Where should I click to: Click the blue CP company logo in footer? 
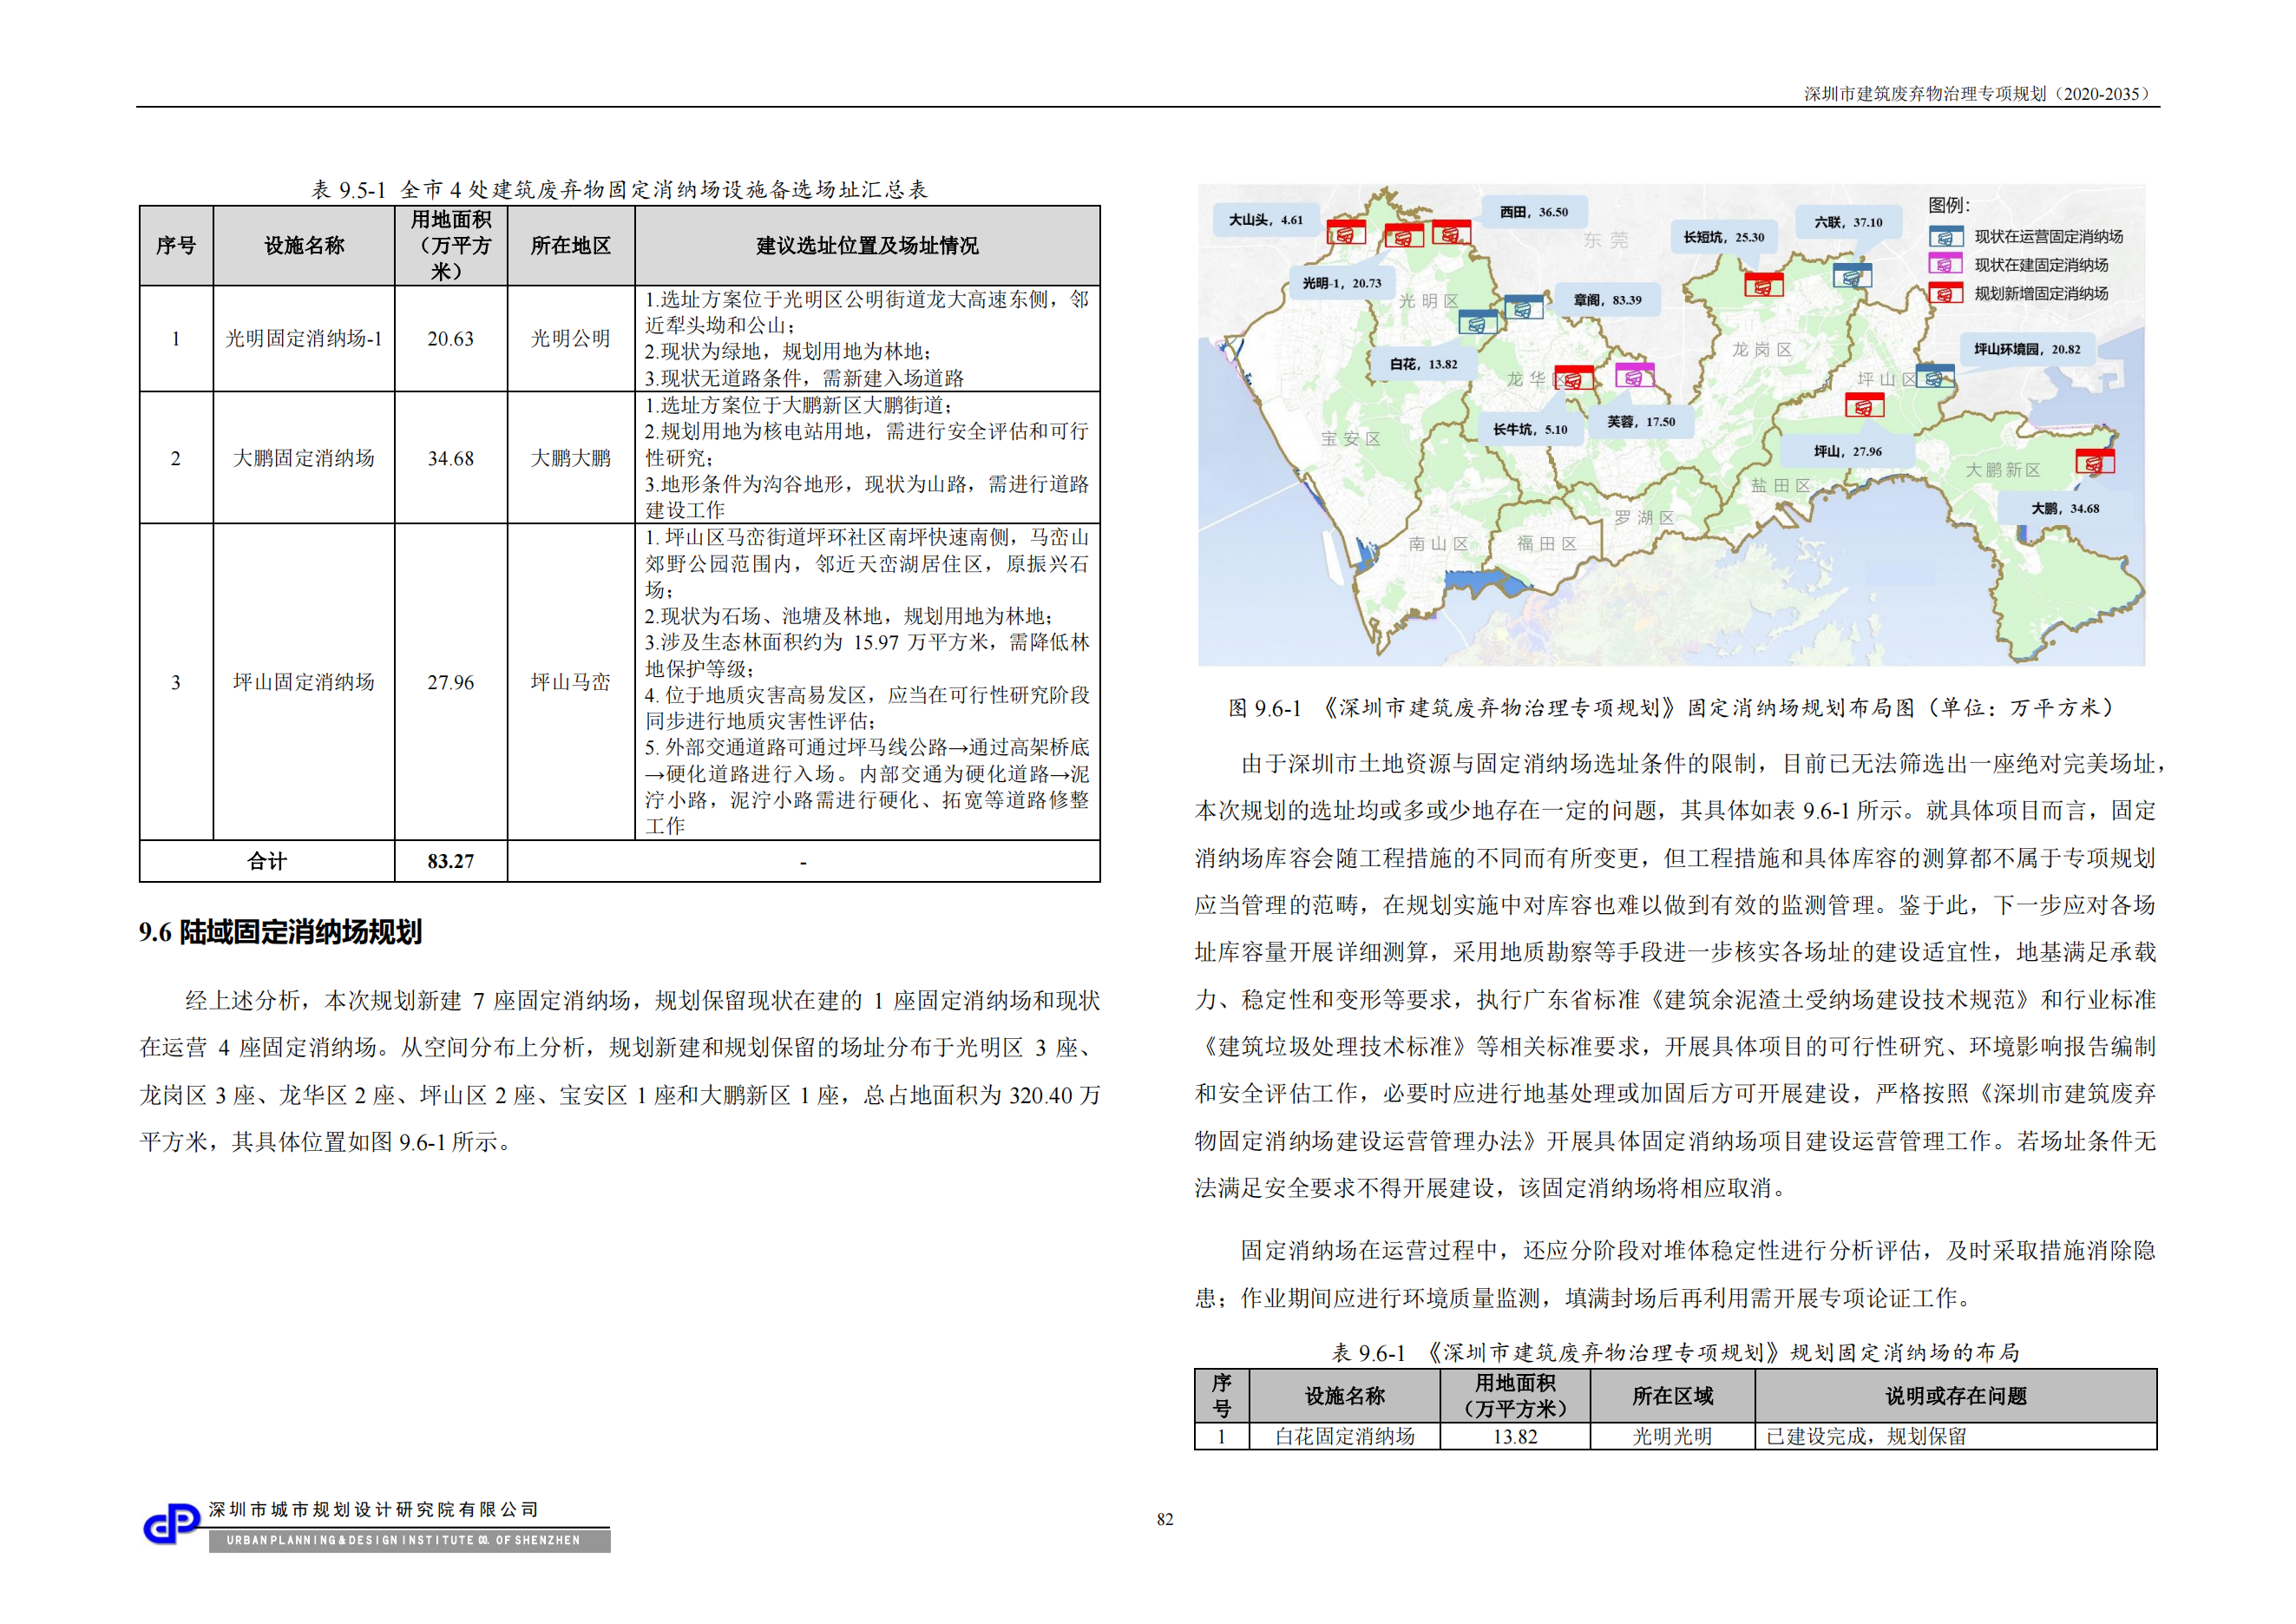click(172, 1524)
